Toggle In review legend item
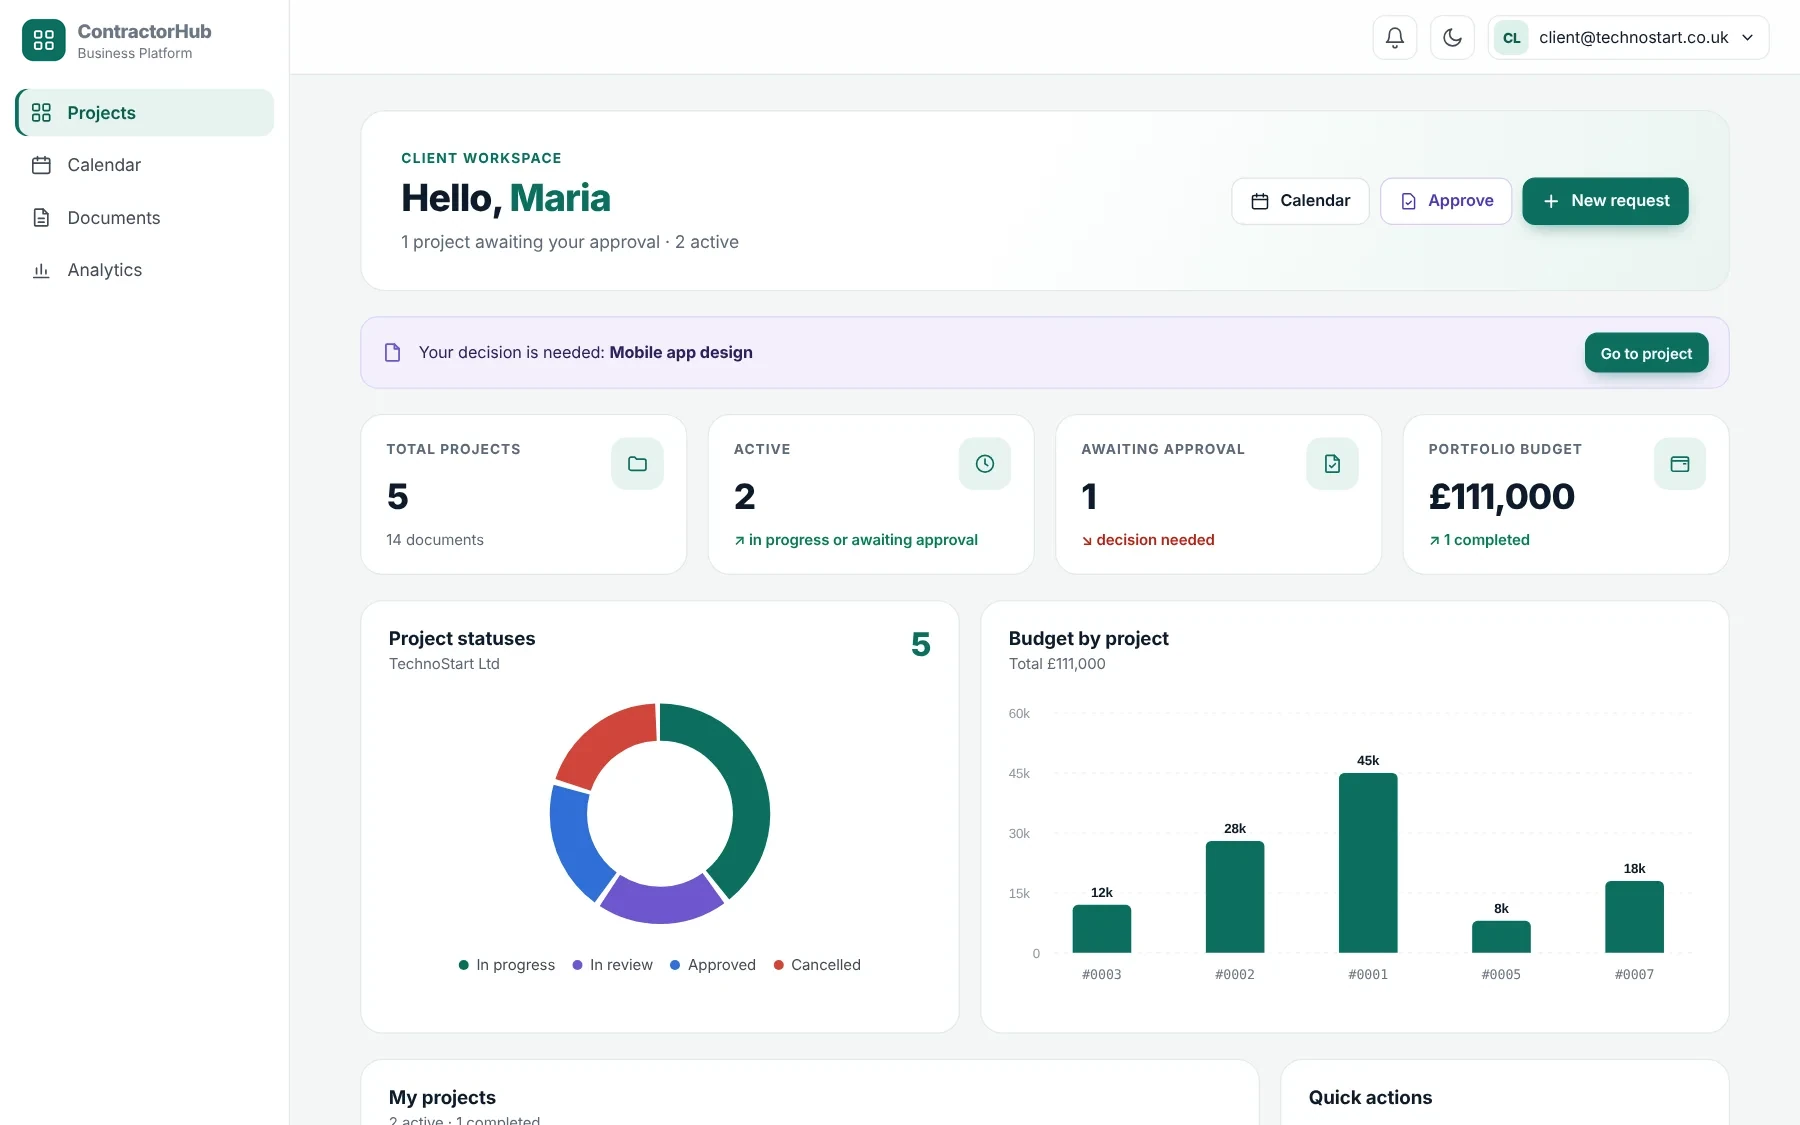Viewport: 1800px width, 1125px height. pos(612,965)
